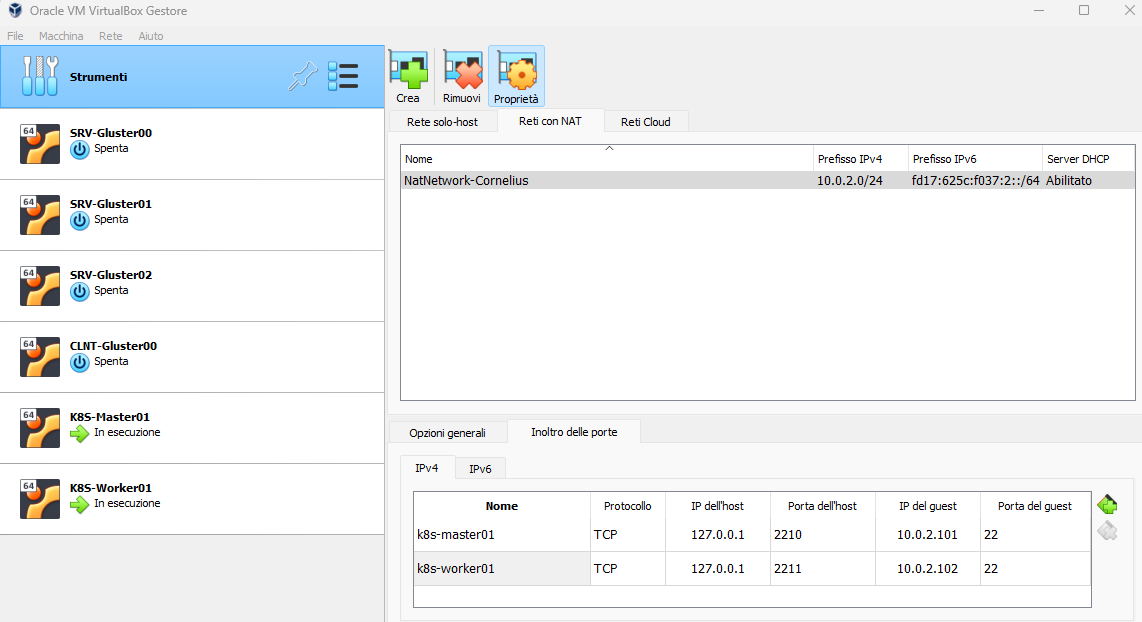Click the remove forwarding rule icon

[x=1107, y=531]
